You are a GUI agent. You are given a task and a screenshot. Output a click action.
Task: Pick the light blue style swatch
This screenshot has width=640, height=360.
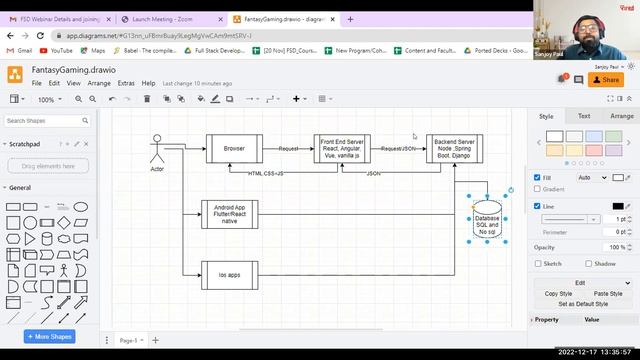tap(594, 136)
